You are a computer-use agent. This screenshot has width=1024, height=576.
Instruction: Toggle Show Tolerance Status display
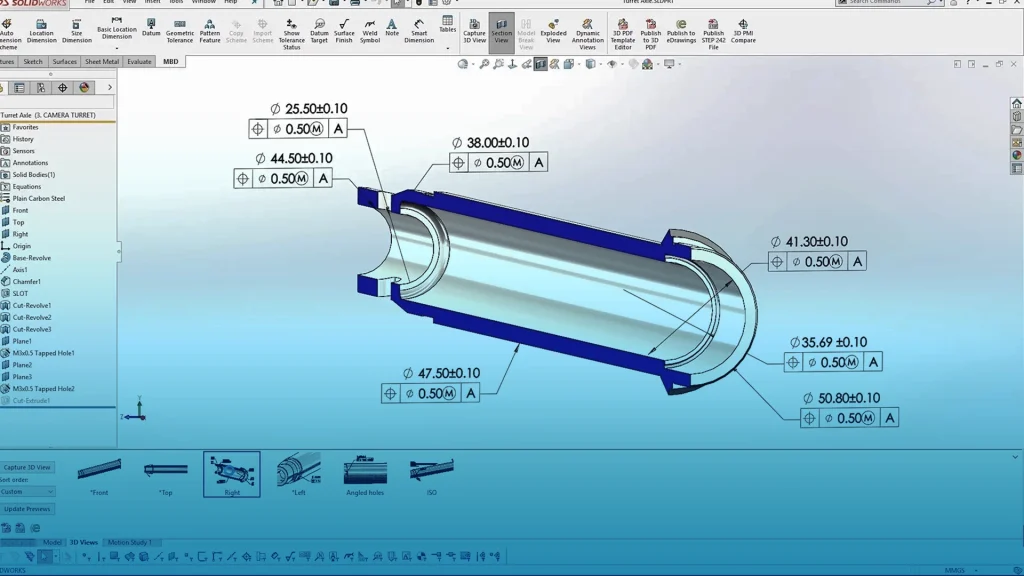(x=290, y=30)
